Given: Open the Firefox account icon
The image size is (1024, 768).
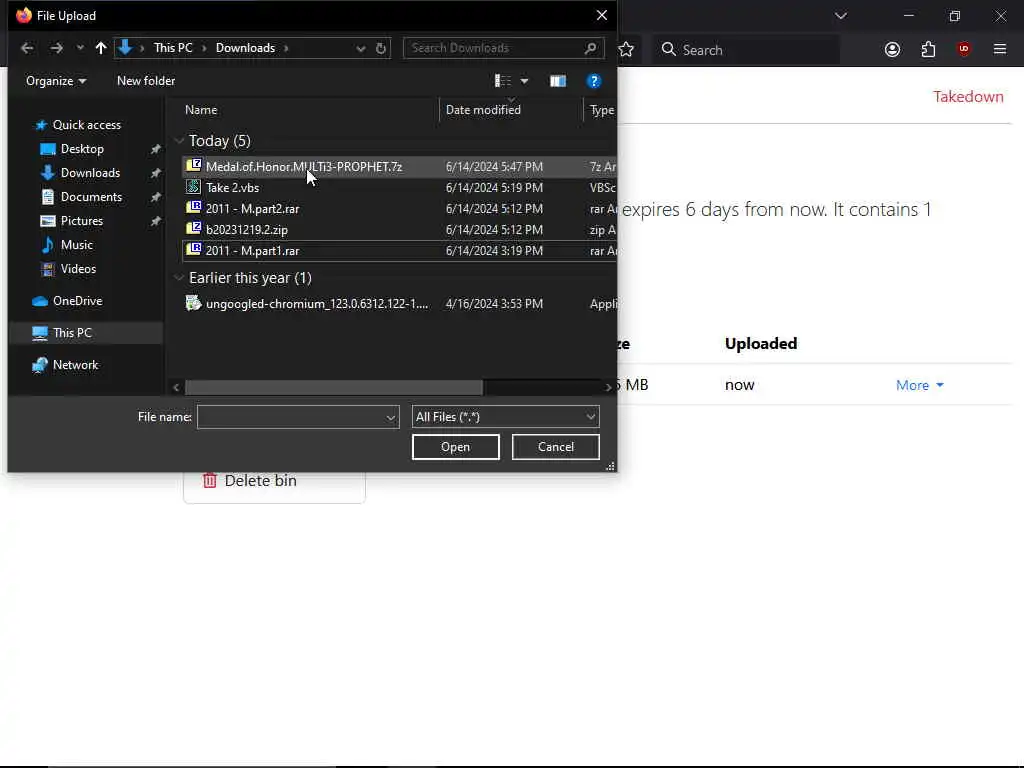Looking at the screenshot, I should [x=892, y=50].
